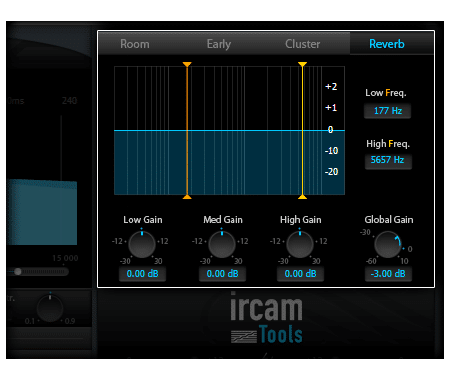This screenshot has width=450, height=380.
Task: Click the Global Gain knob
Action: pos(388,245)
